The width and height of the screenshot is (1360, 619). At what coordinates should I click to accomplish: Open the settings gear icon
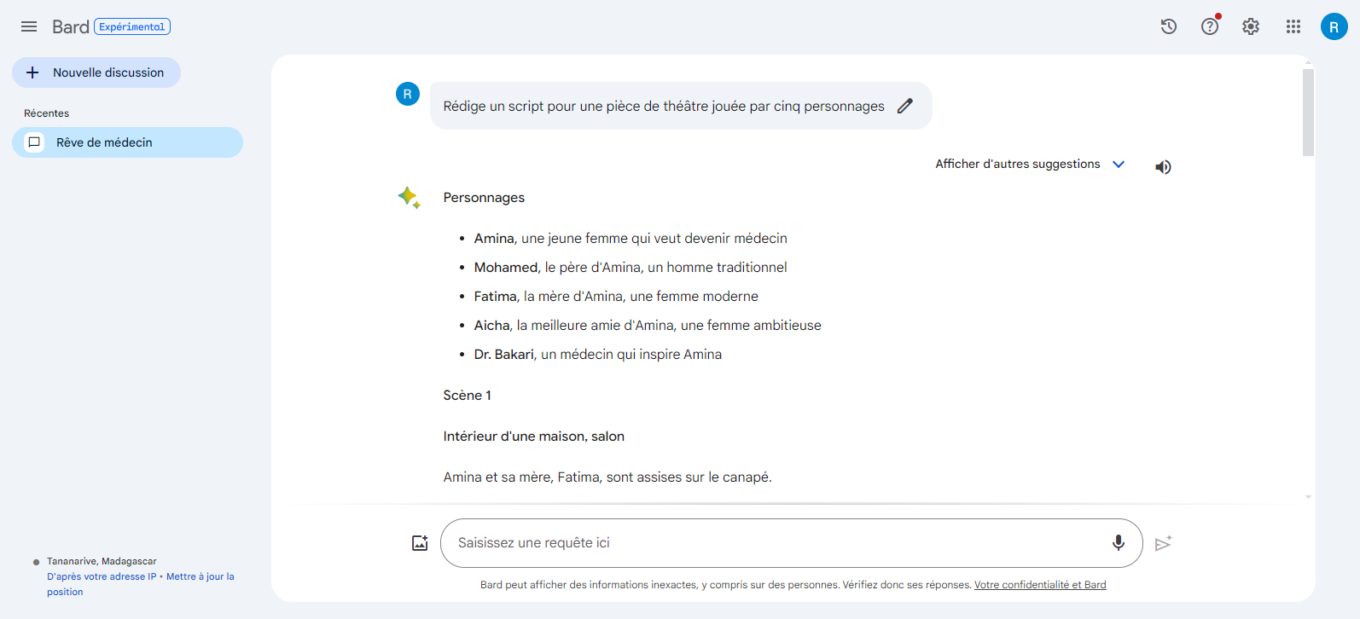[1251, 27]
